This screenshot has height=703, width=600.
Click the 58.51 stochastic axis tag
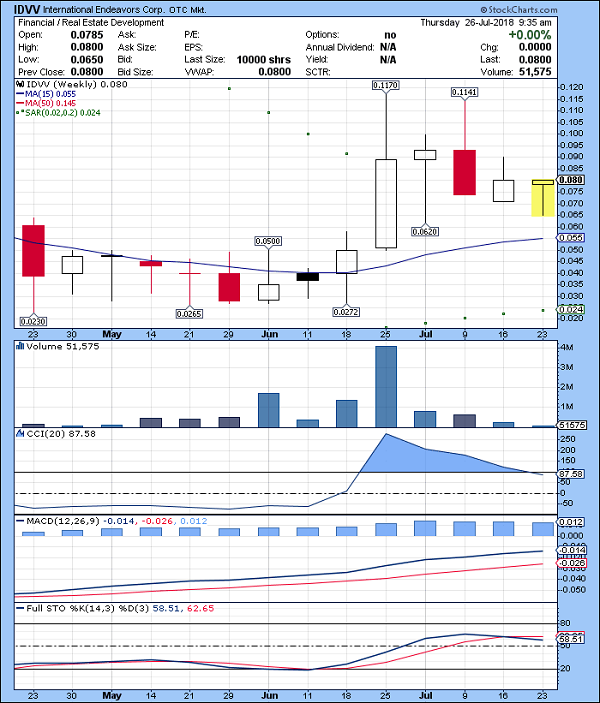pyautogui.click(x=571, y=638)
